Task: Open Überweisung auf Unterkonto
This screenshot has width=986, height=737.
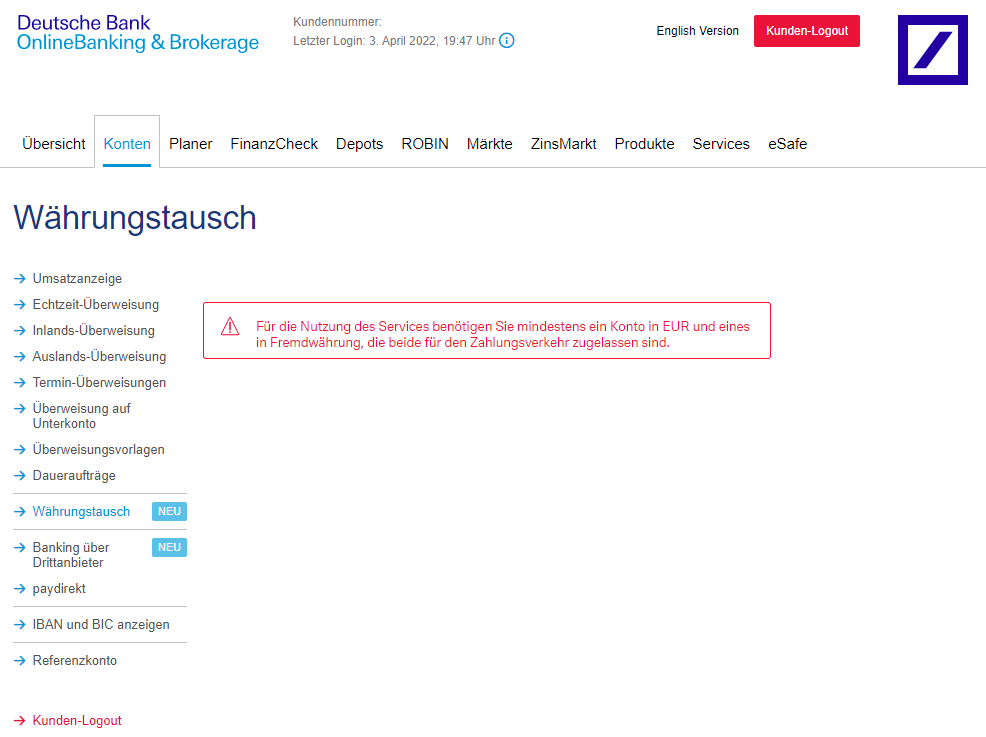Action: [x=82, y=416]
